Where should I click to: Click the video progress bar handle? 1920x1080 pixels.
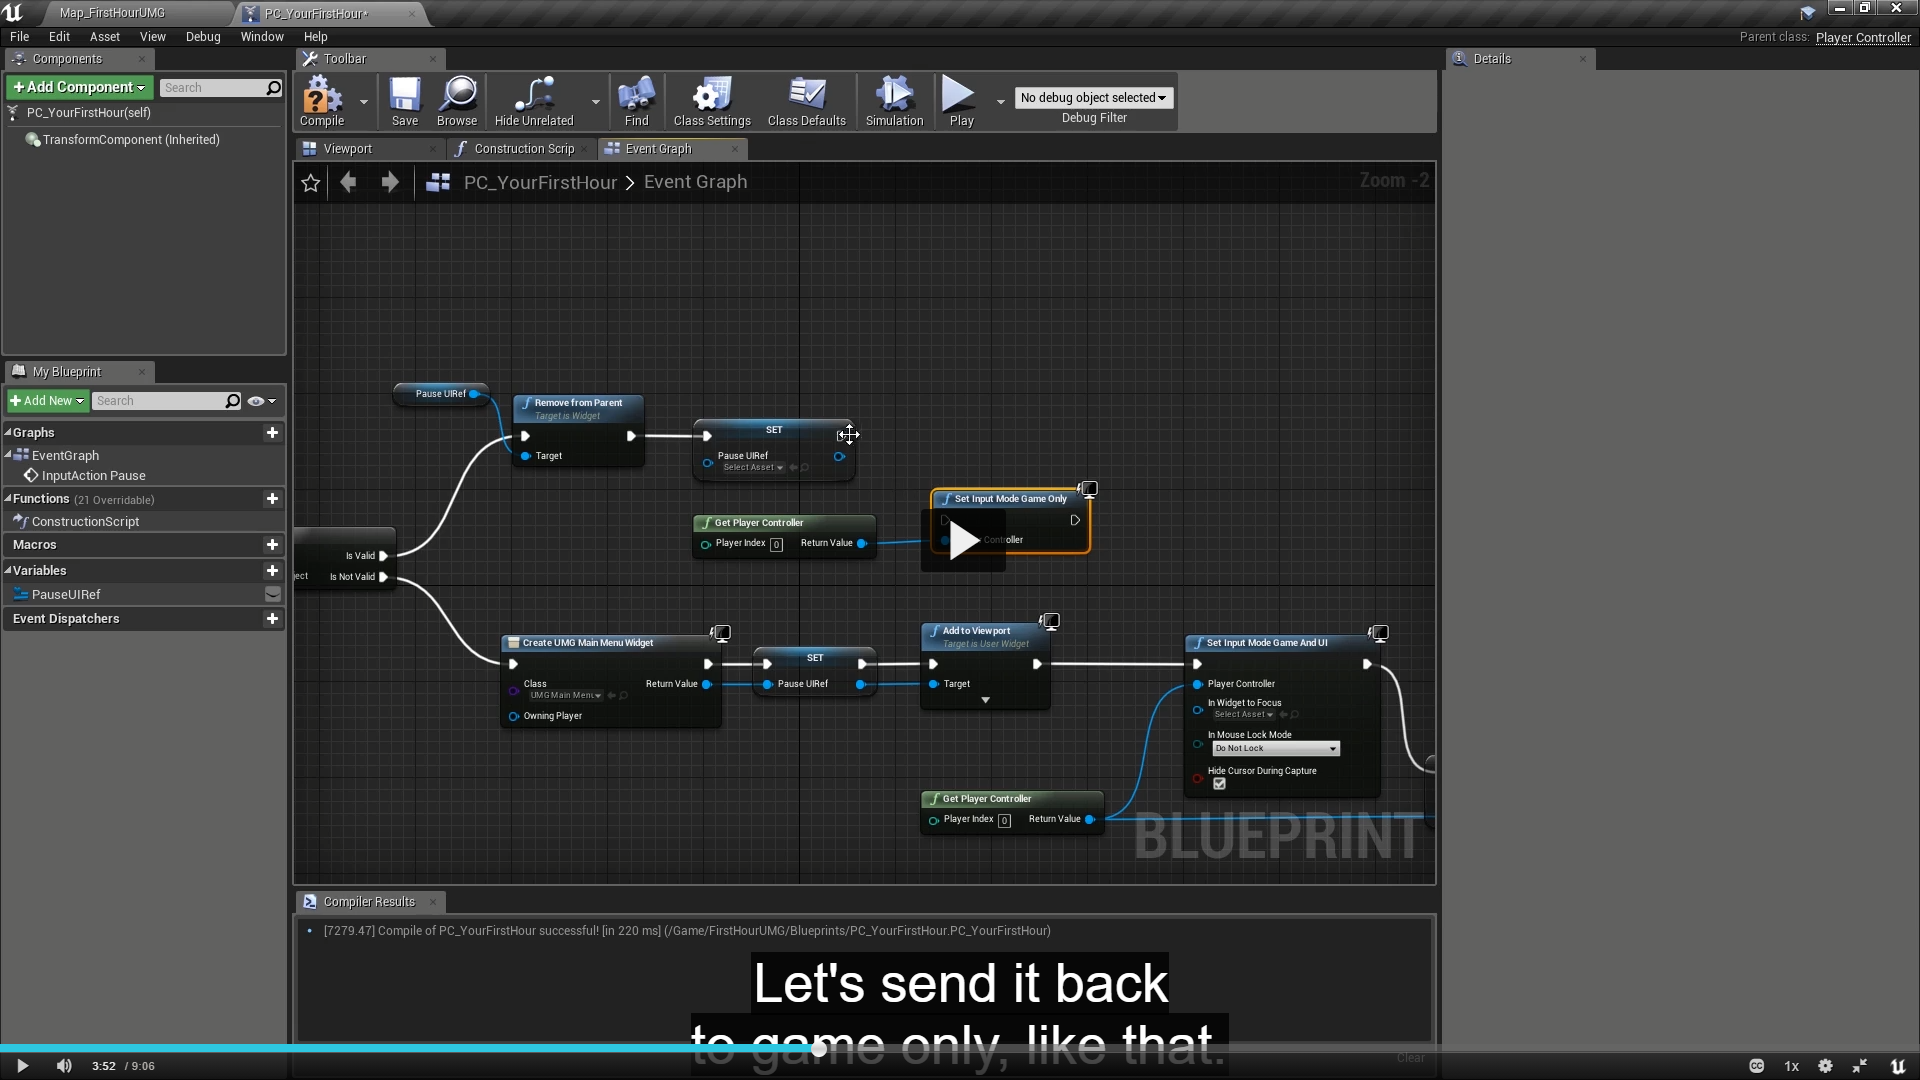coord(819,1049)
